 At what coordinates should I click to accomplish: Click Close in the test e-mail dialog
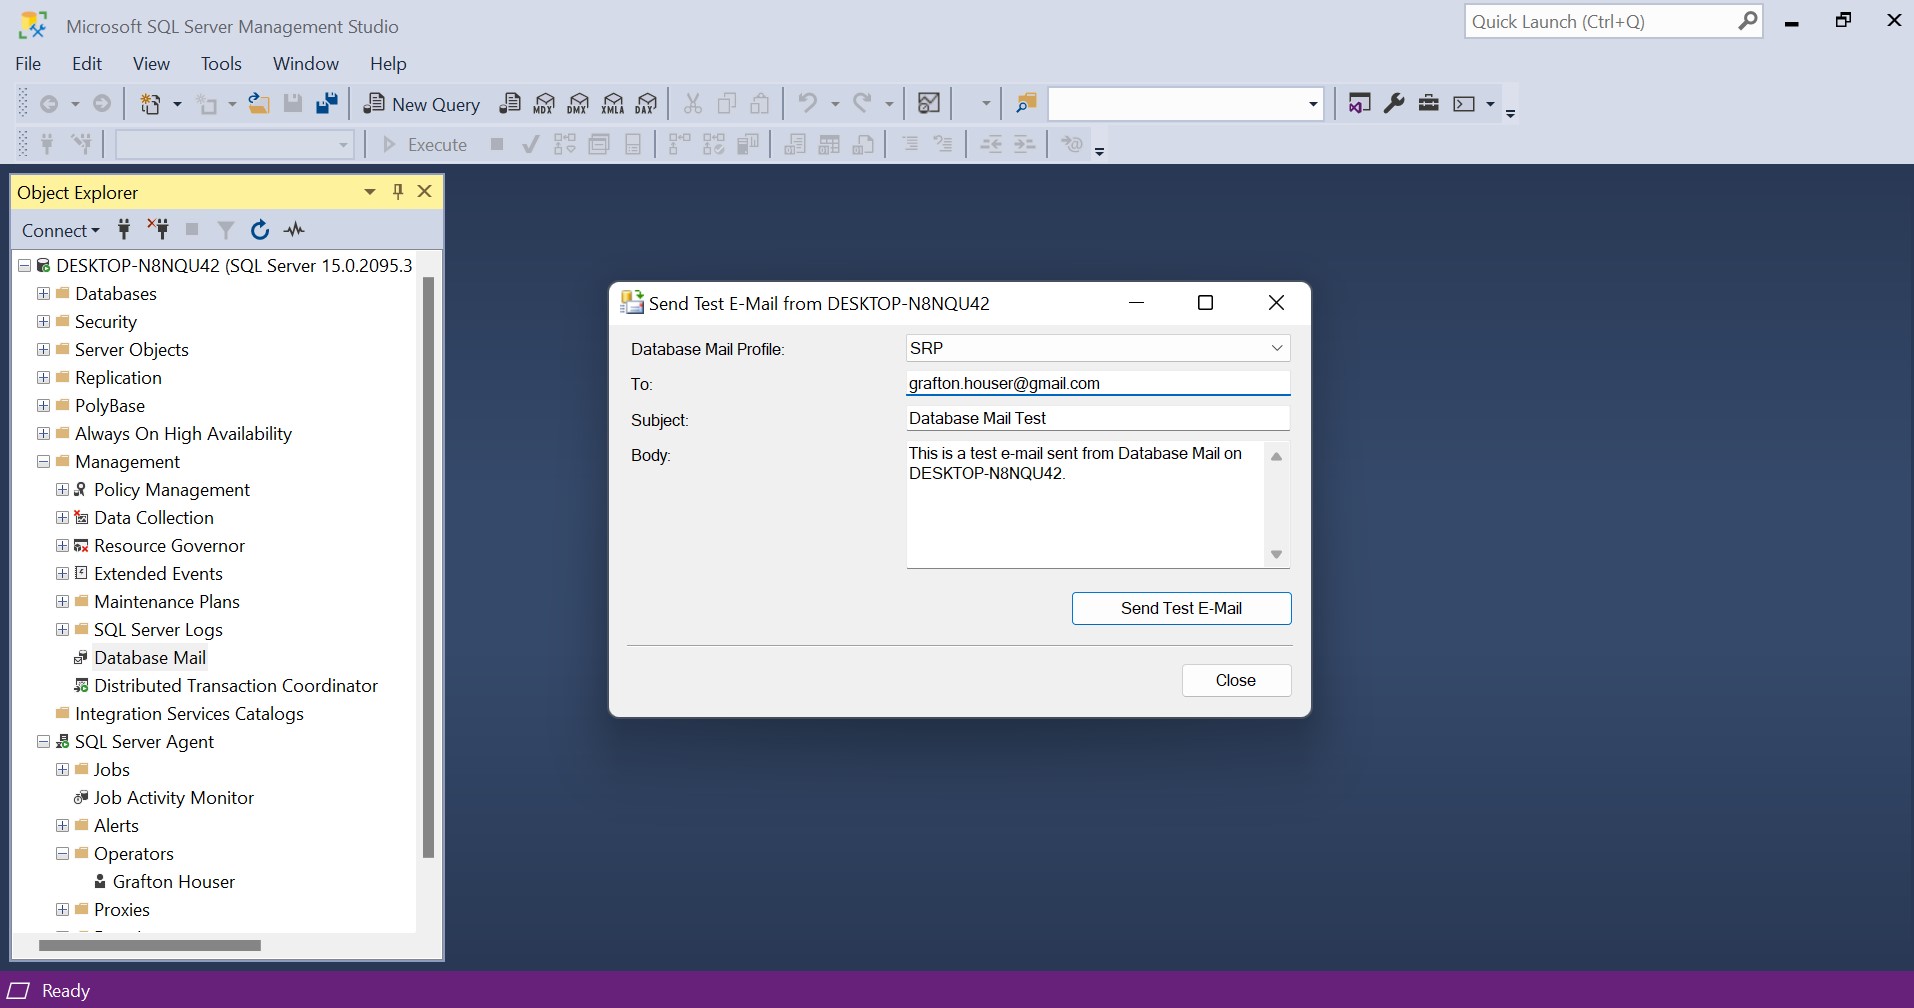pyautogui.click(x=1236, y=680)
